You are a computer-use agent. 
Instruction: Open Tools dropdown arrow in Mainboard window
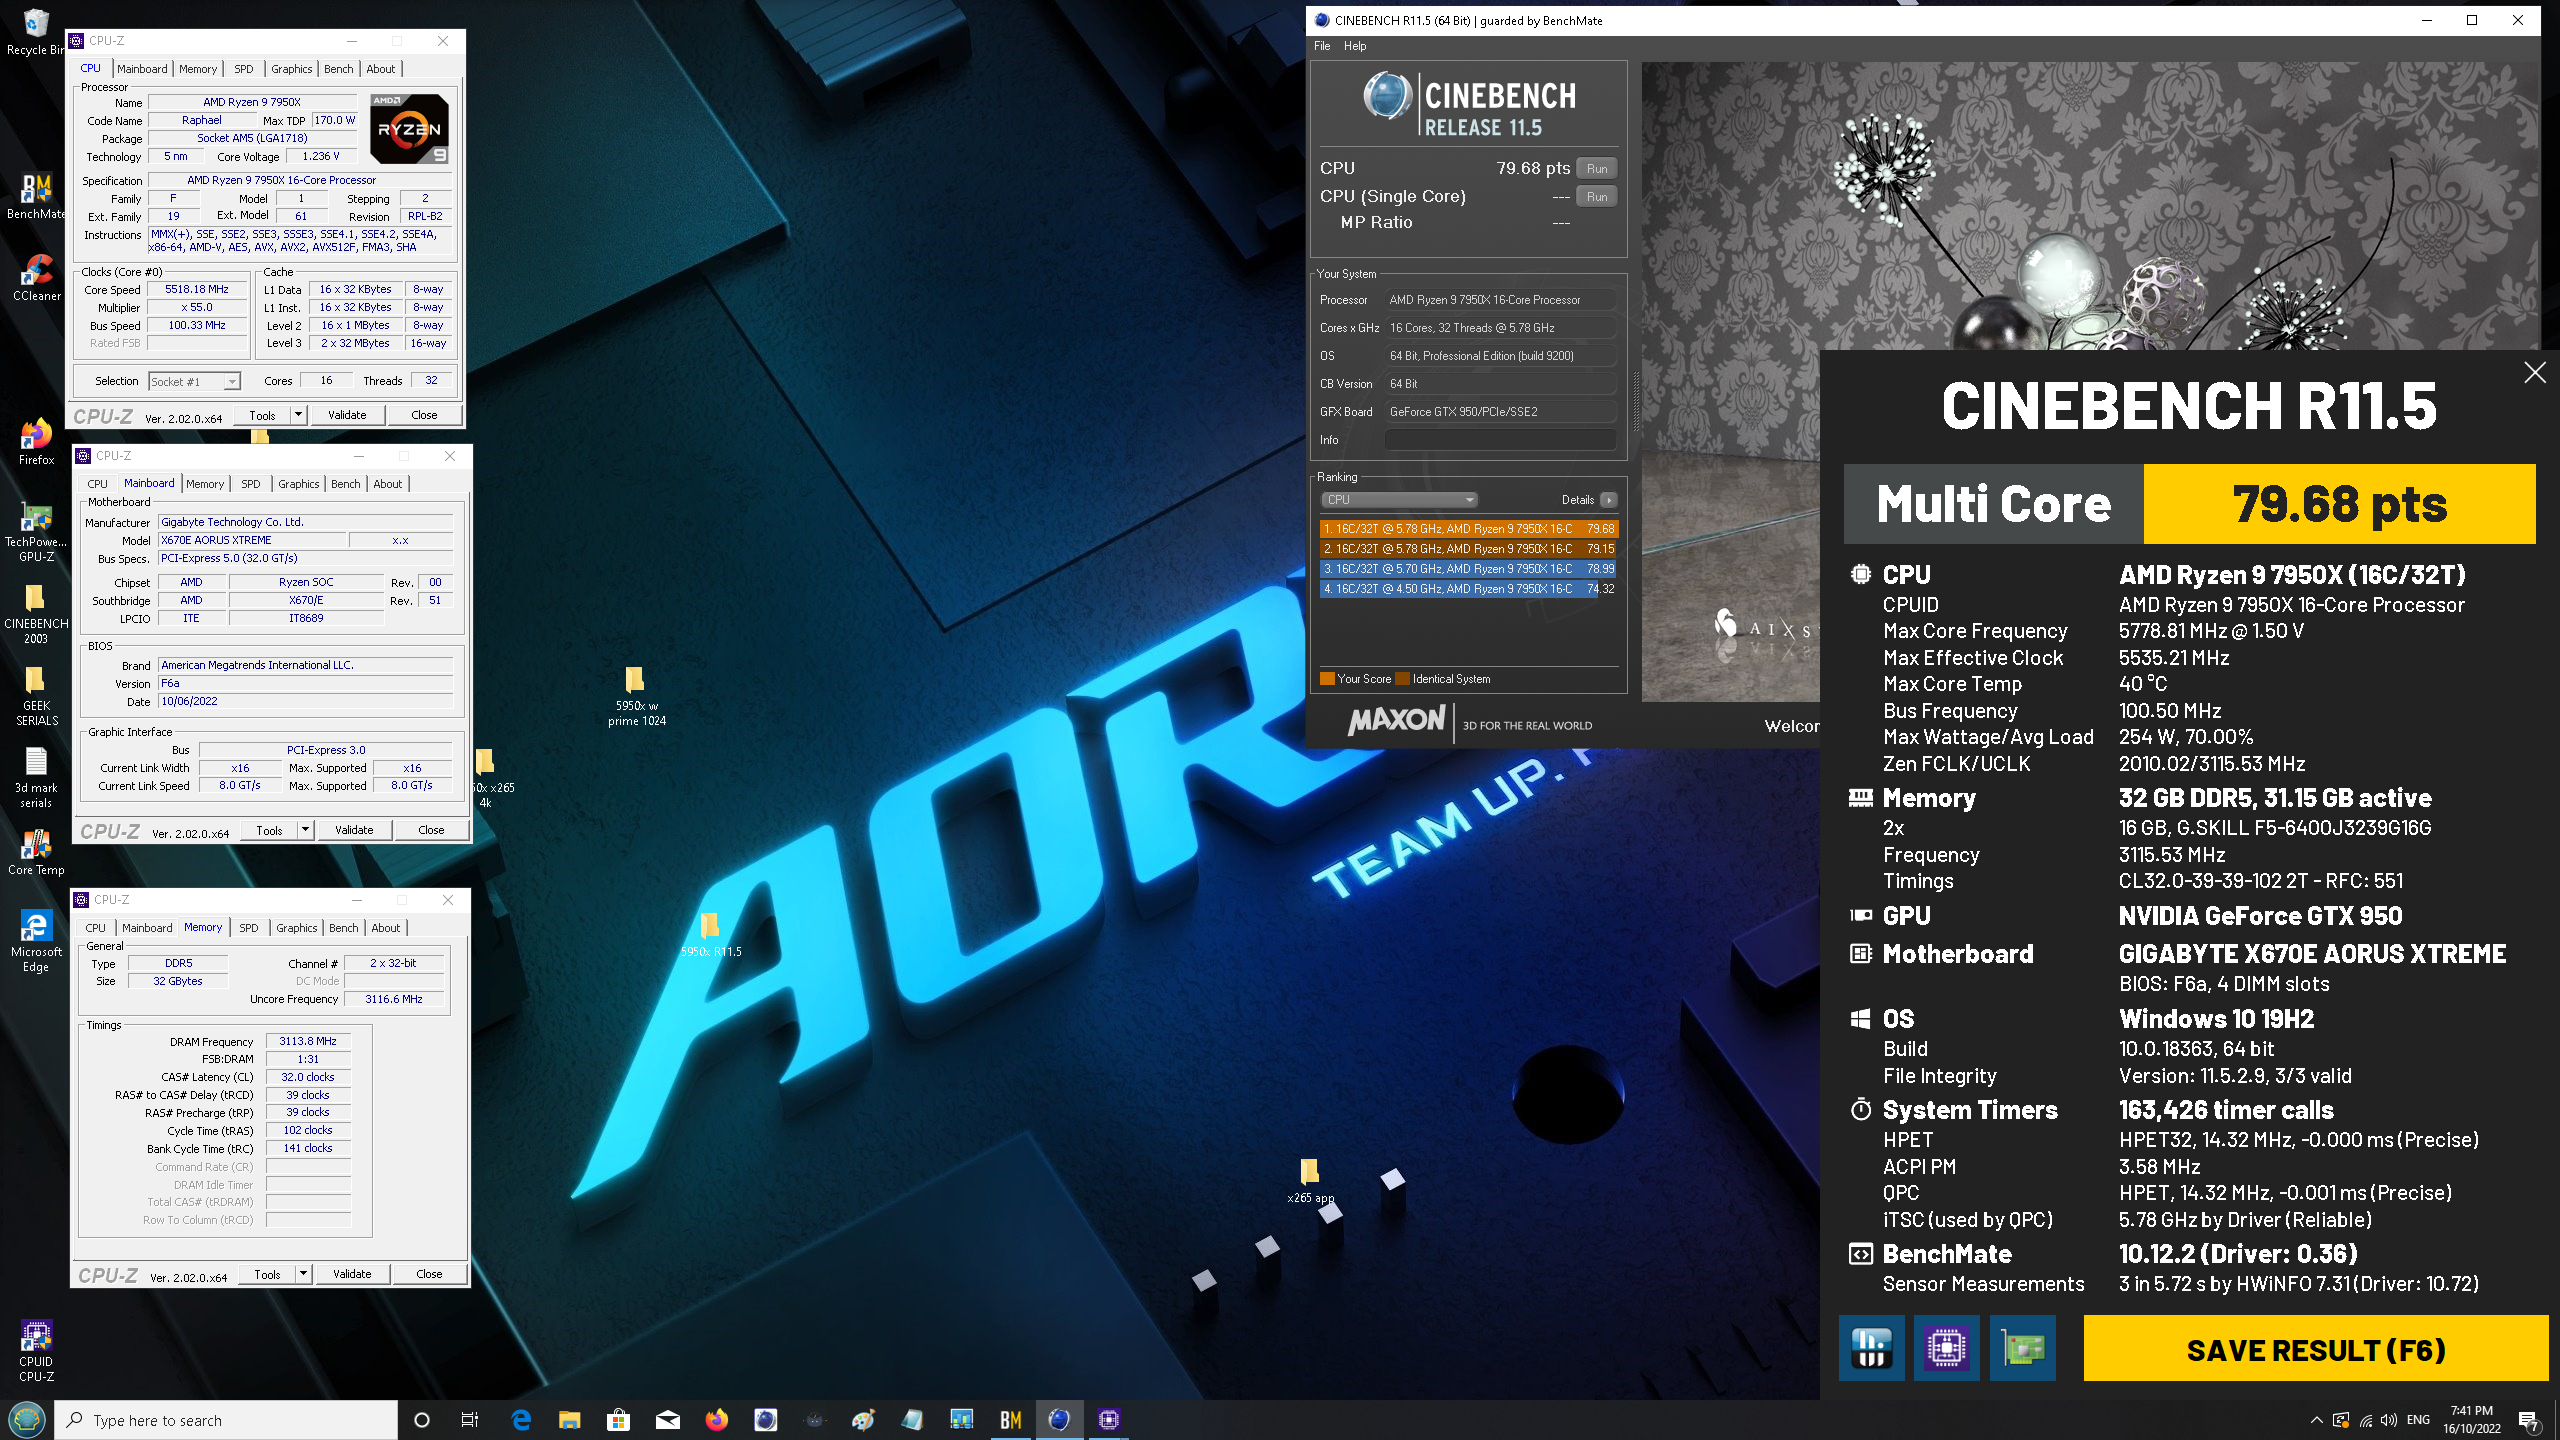pos(305,830)
